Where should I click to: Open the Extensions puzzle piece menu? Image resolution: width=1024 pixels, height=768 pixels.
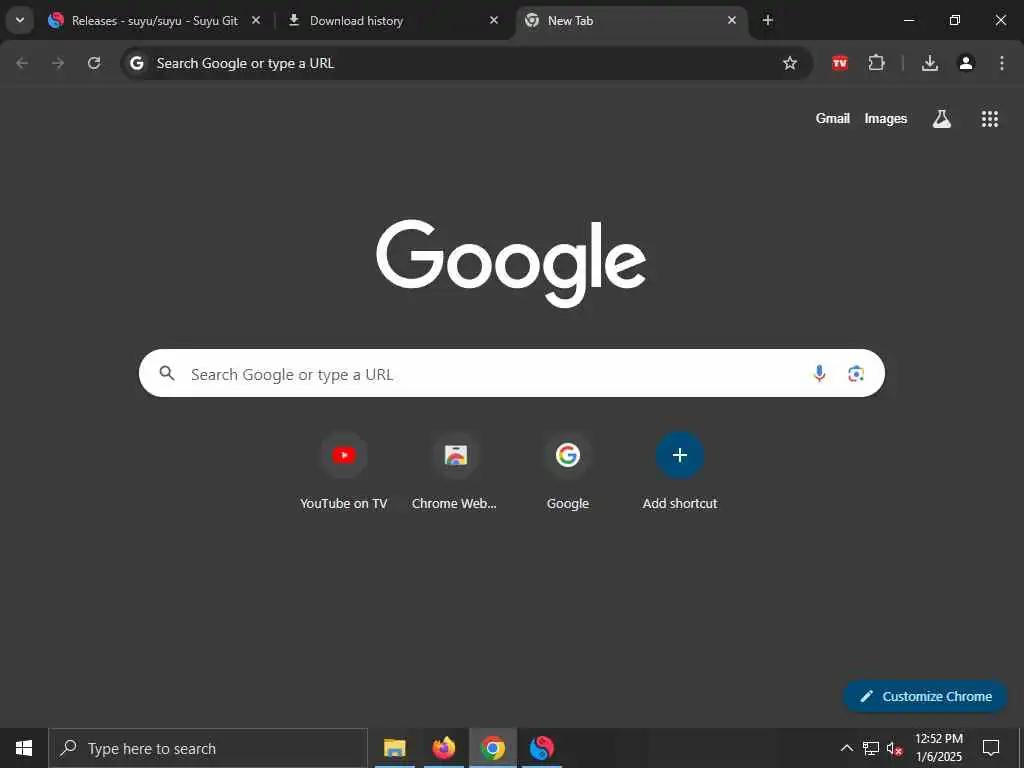[x=876, y=63]
